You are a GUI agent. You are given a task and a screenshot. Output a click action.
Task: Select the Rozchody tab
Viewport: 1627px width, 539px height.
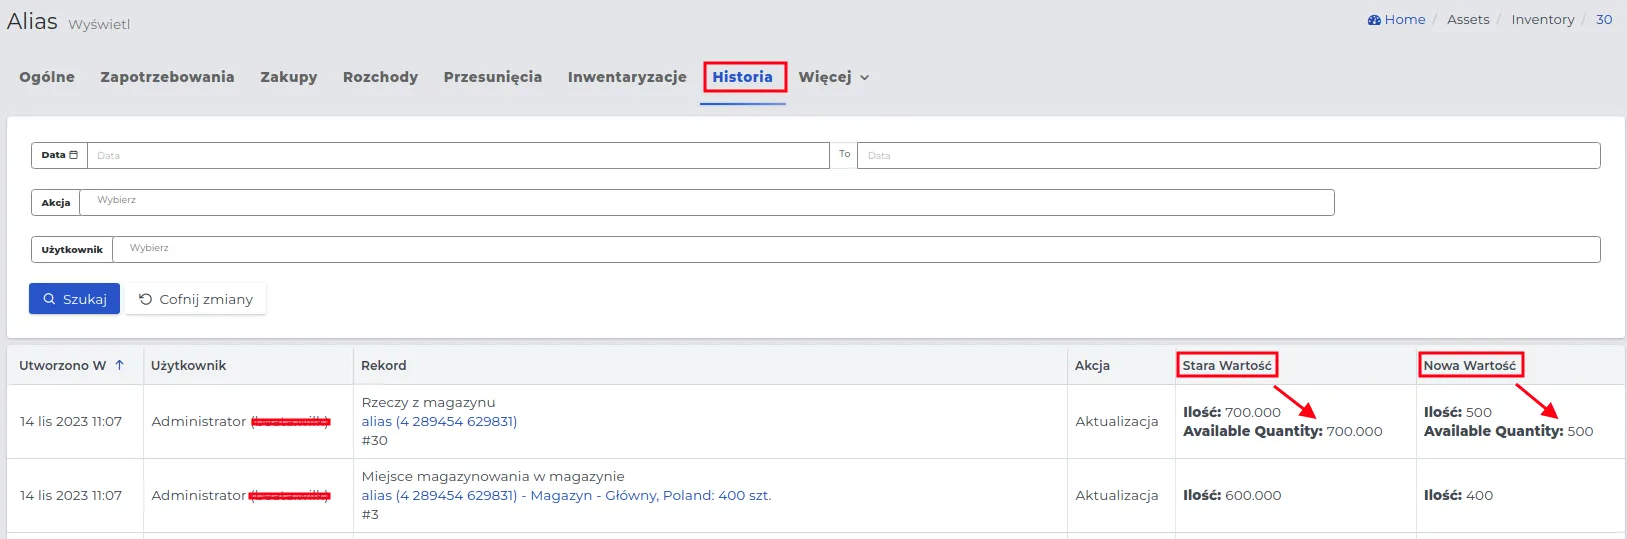pos(380,77)
